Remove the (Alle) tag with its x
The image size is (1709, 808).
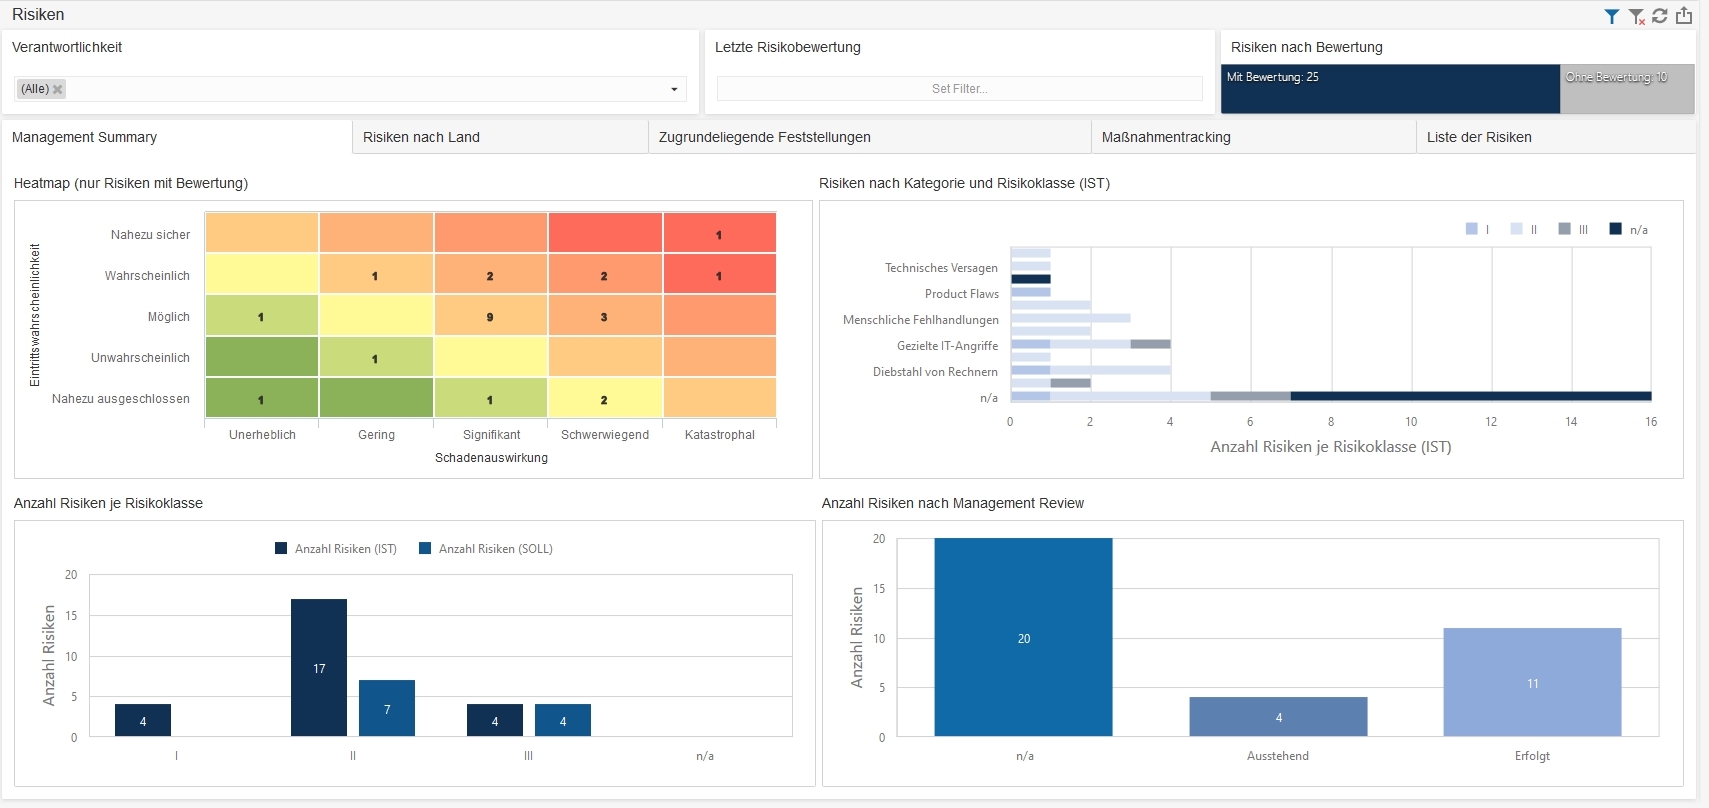tap(58, 89)
